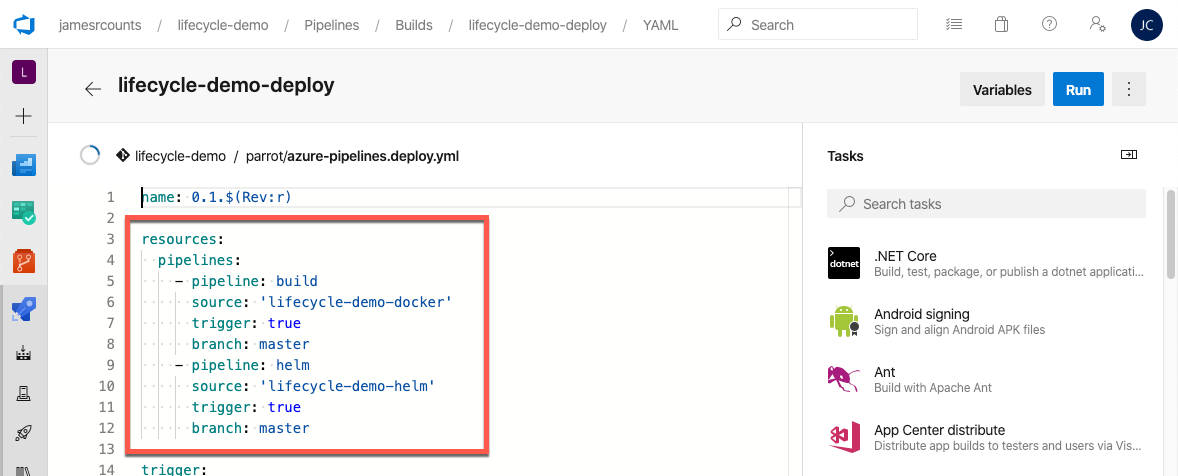1178x476 pixels.
Task: Select the .NET Core task
Action: point(988,263)
